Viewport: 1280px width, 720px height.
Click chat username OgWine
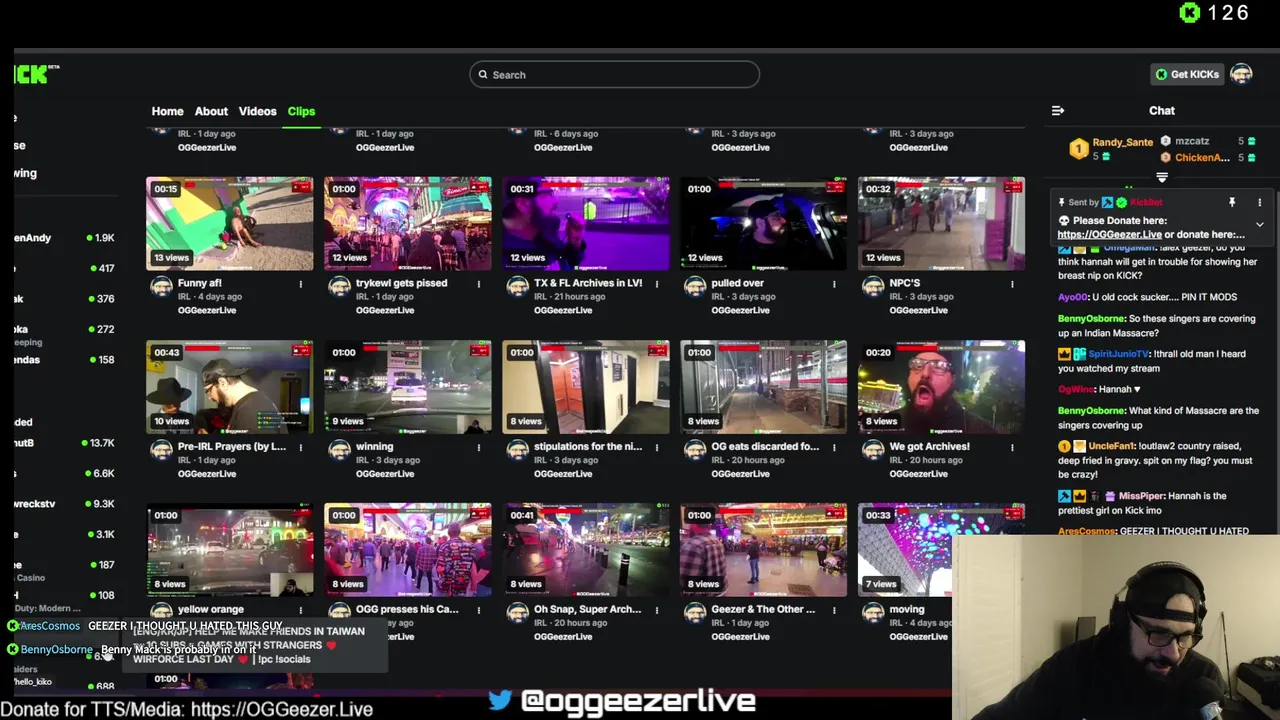[1076, 389]
